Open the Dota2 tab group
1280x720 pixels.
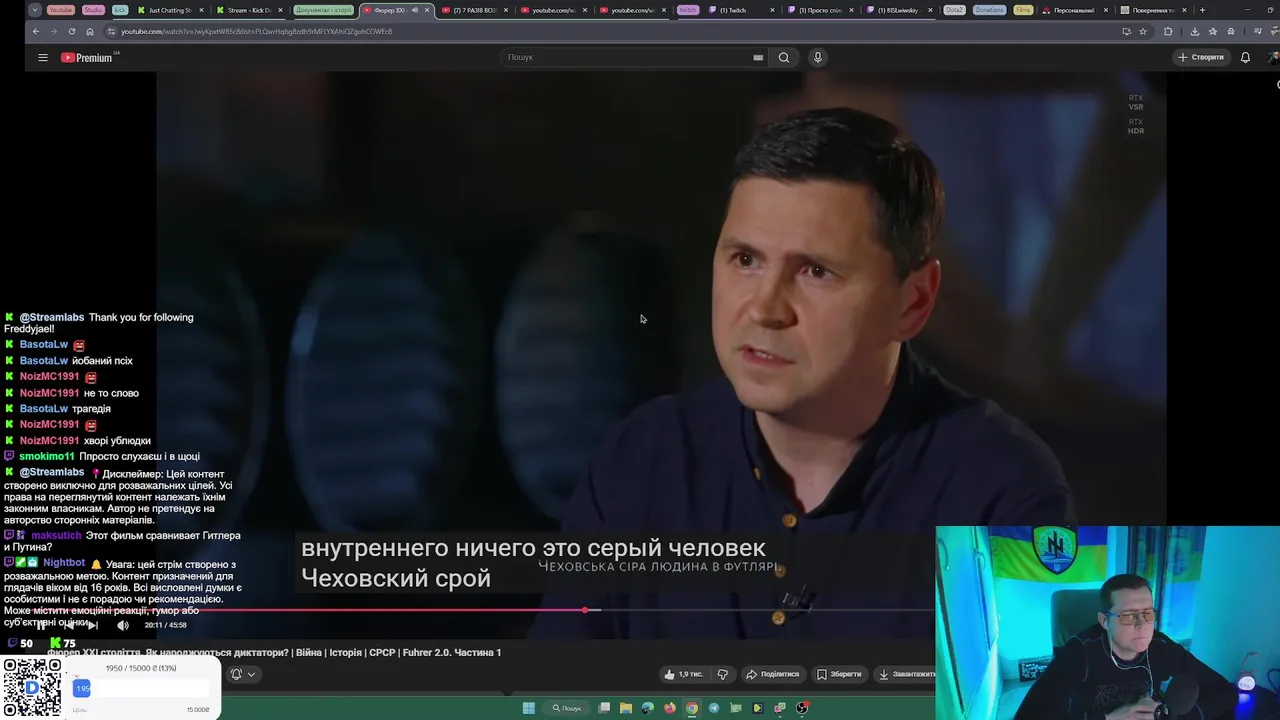(x=954, y=10)
